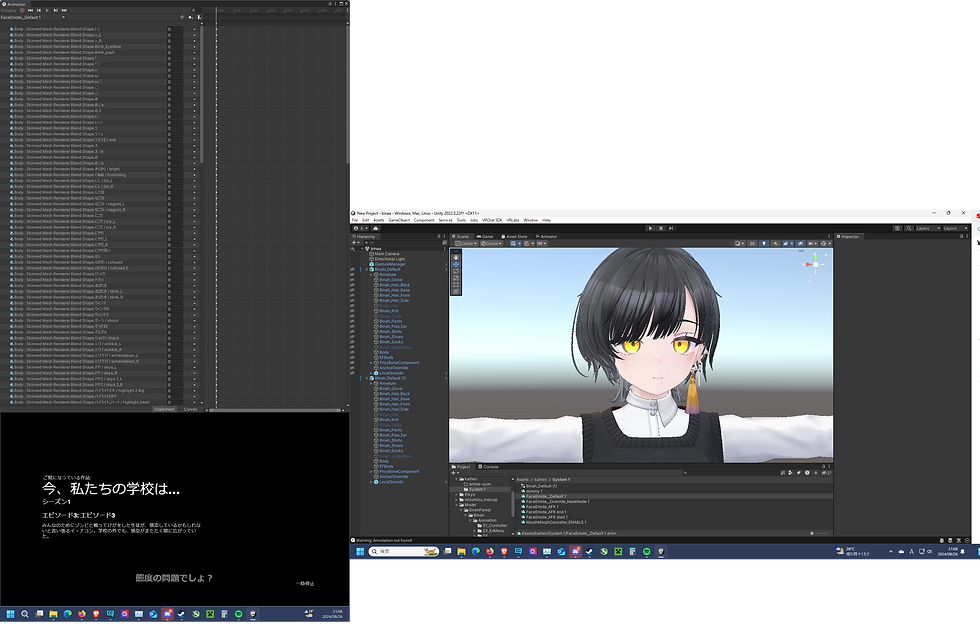Toggle record mode in Animation window
Screen dimensions: 980x624
22,11
